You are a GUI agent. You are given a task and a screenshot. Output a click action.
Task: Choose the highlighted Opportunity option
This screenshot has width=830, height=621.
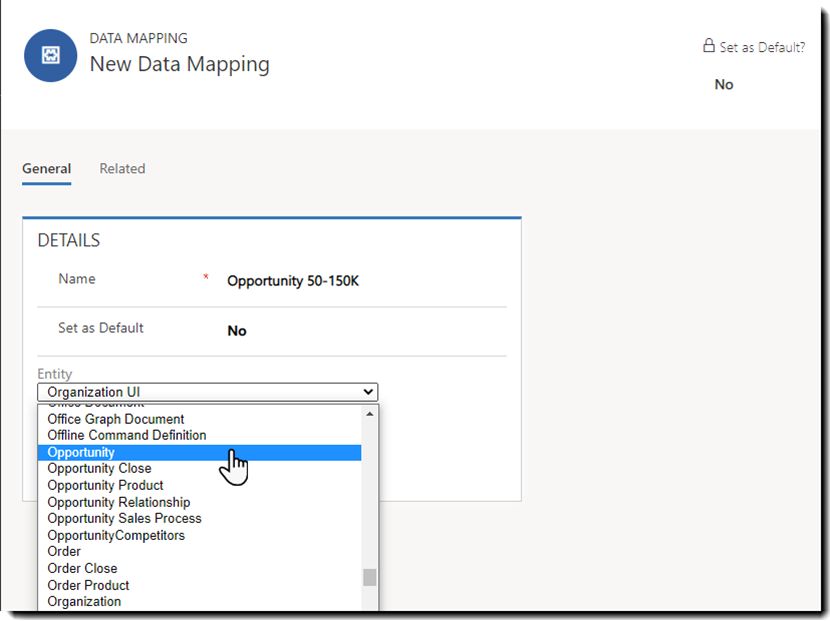coord(200,453)
